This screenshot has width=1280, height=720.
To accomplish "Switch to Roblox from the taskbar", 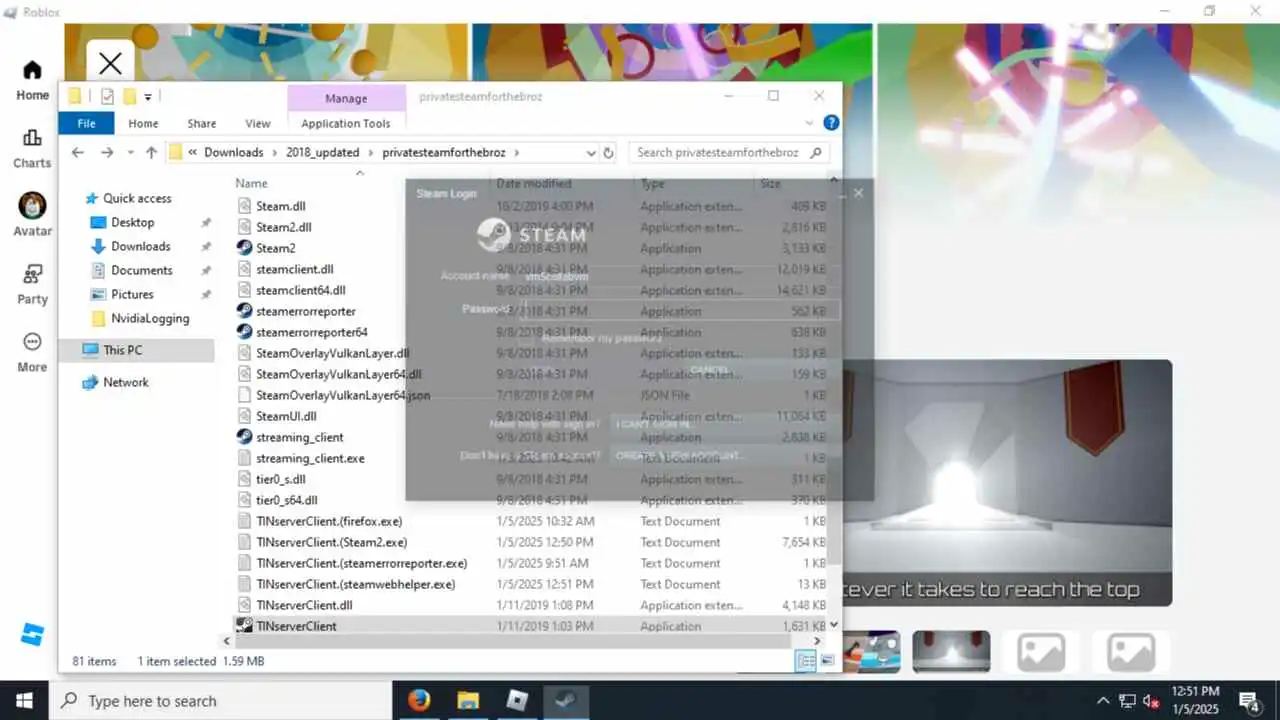I will (517, 700).
